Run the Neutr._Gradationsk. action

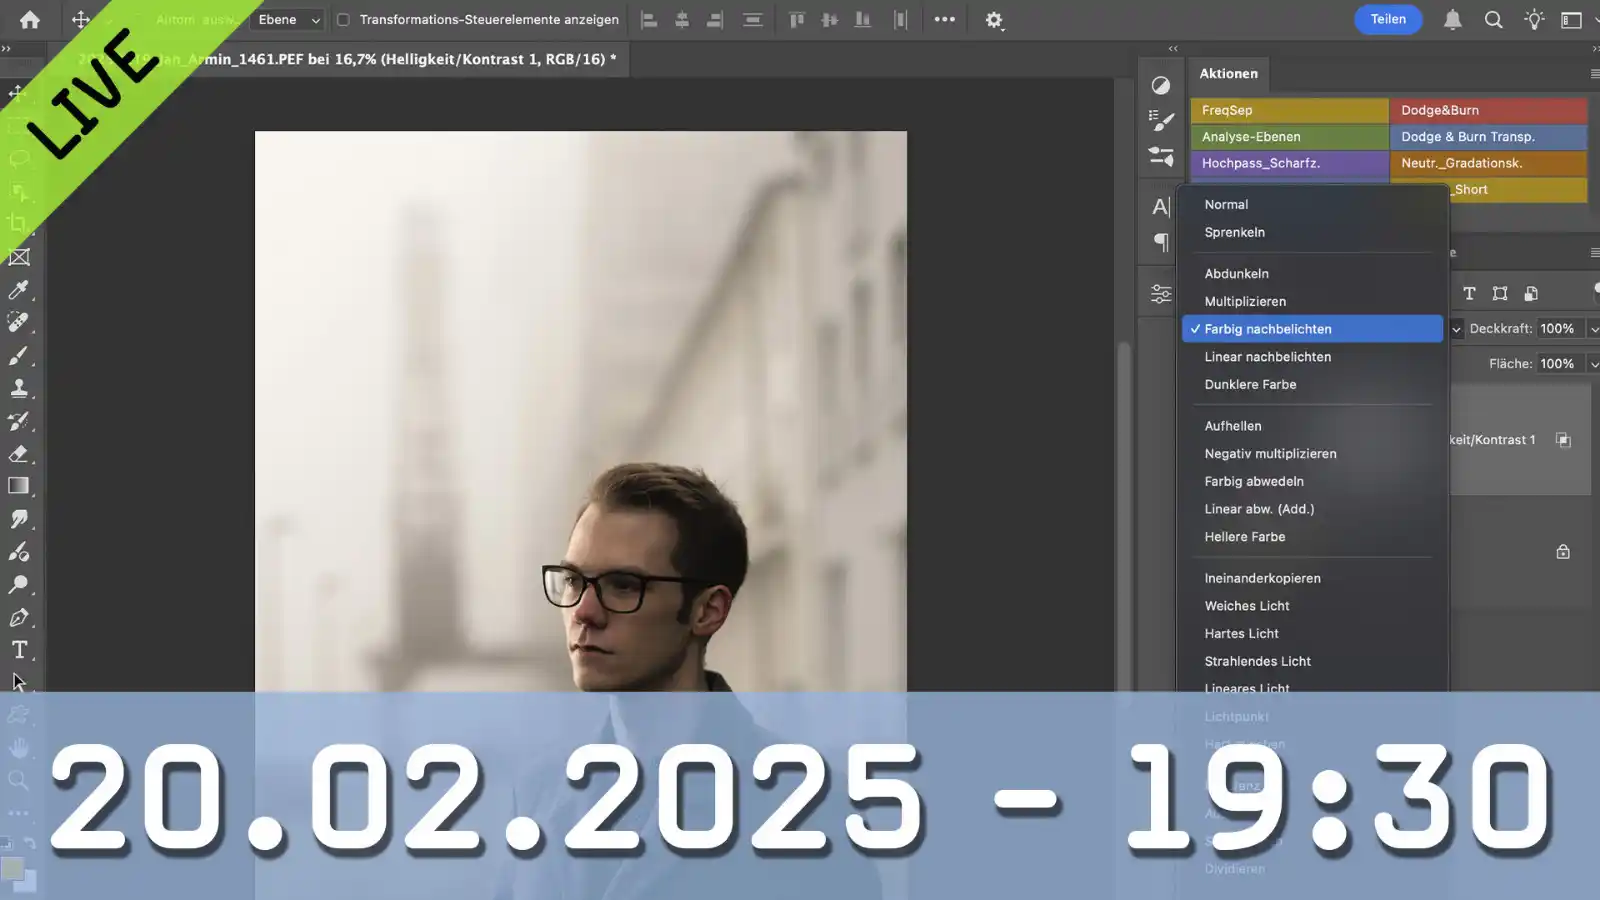pos(1488,163)
